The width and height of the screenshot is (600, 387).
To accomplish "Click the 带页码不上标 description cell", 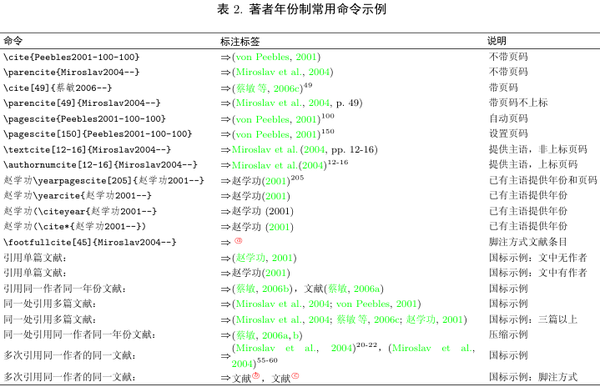I will (x=518, y=103).
